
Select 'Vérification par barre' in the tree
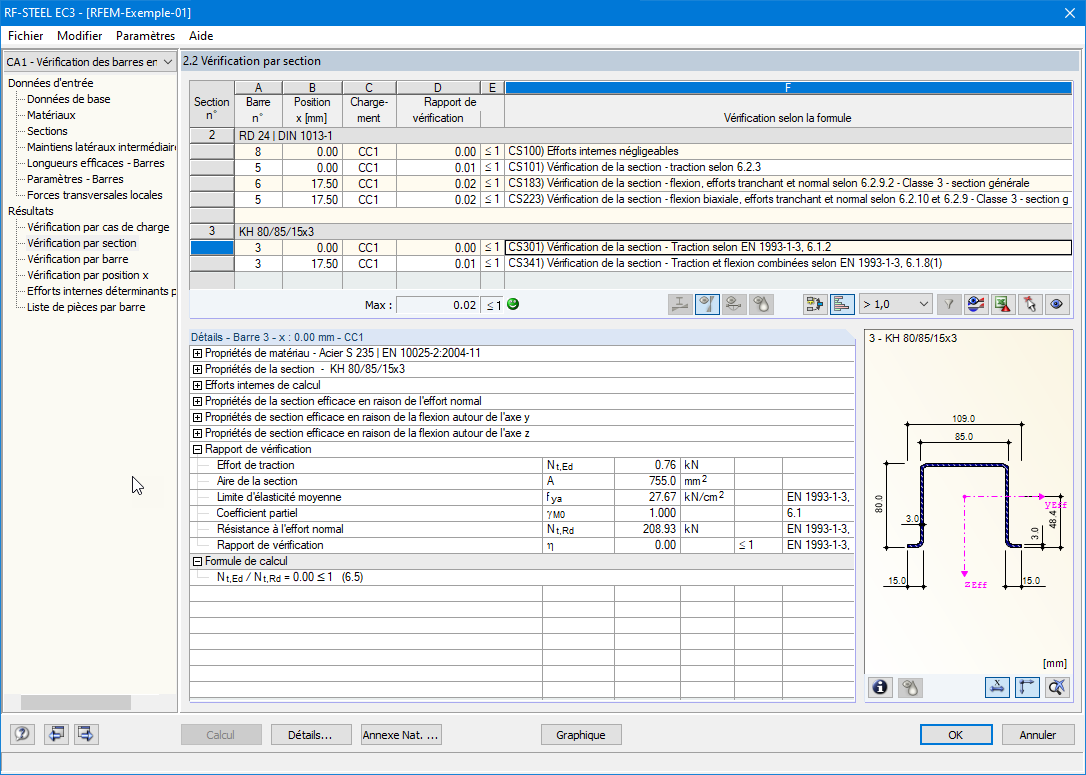pyautogui.click(x=77, y=259)
